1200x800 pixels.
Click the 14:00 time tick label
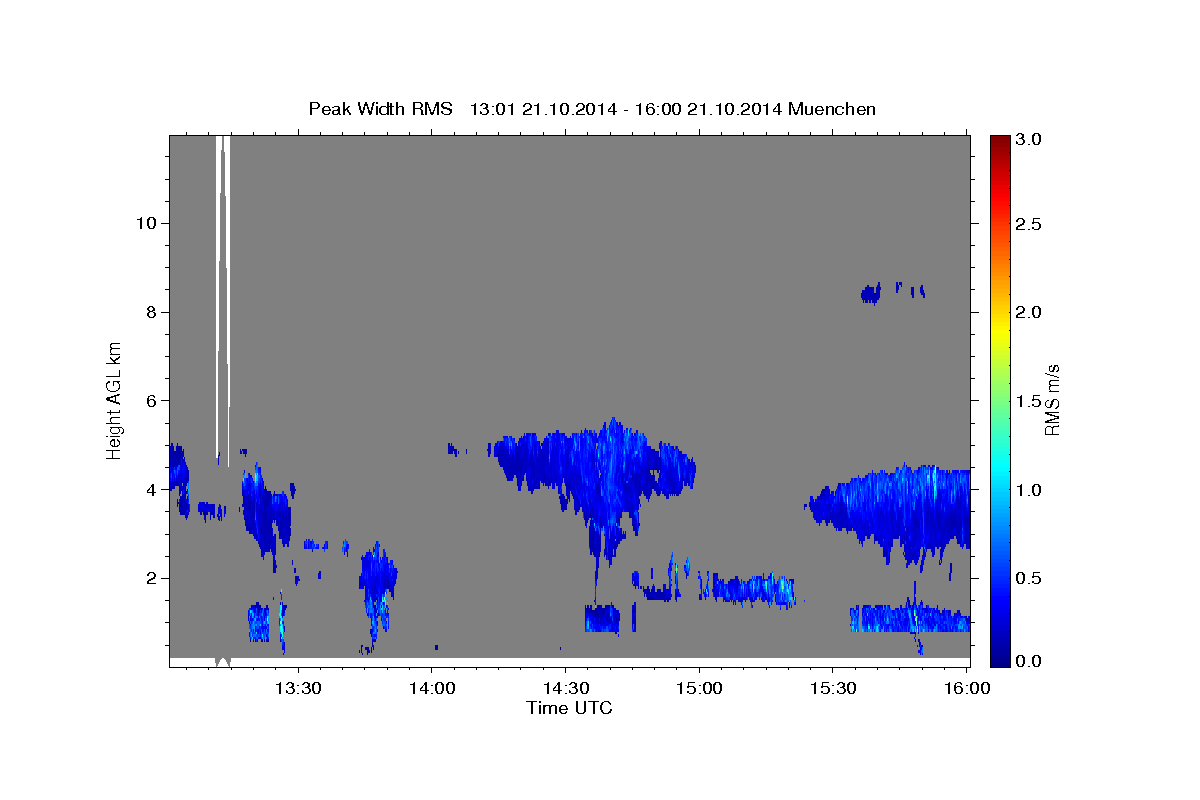click(x=432, y=688)
